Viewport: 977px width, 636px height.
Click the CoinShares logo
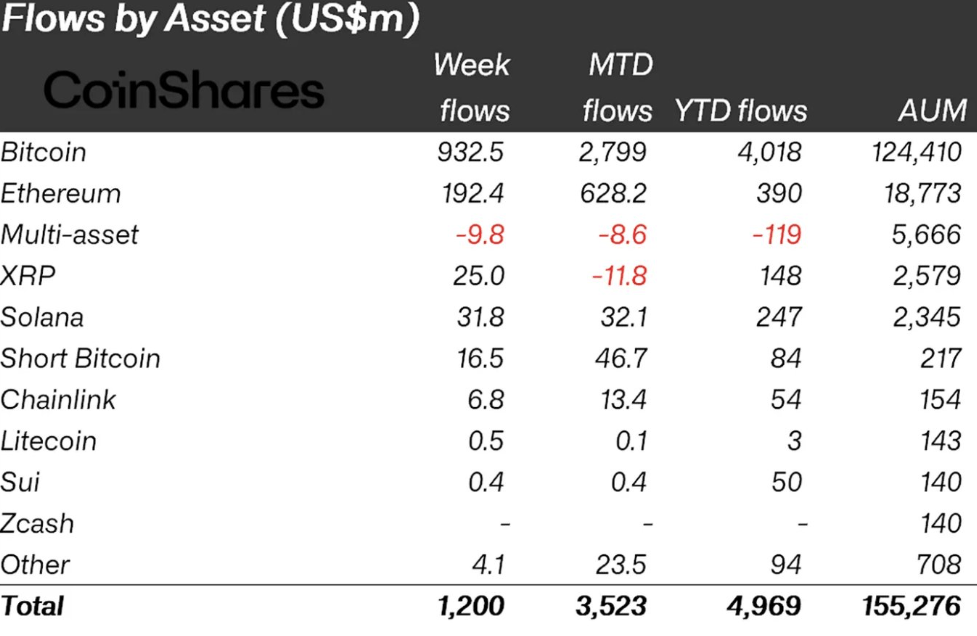pyautogui.click(x=184, y=92)
